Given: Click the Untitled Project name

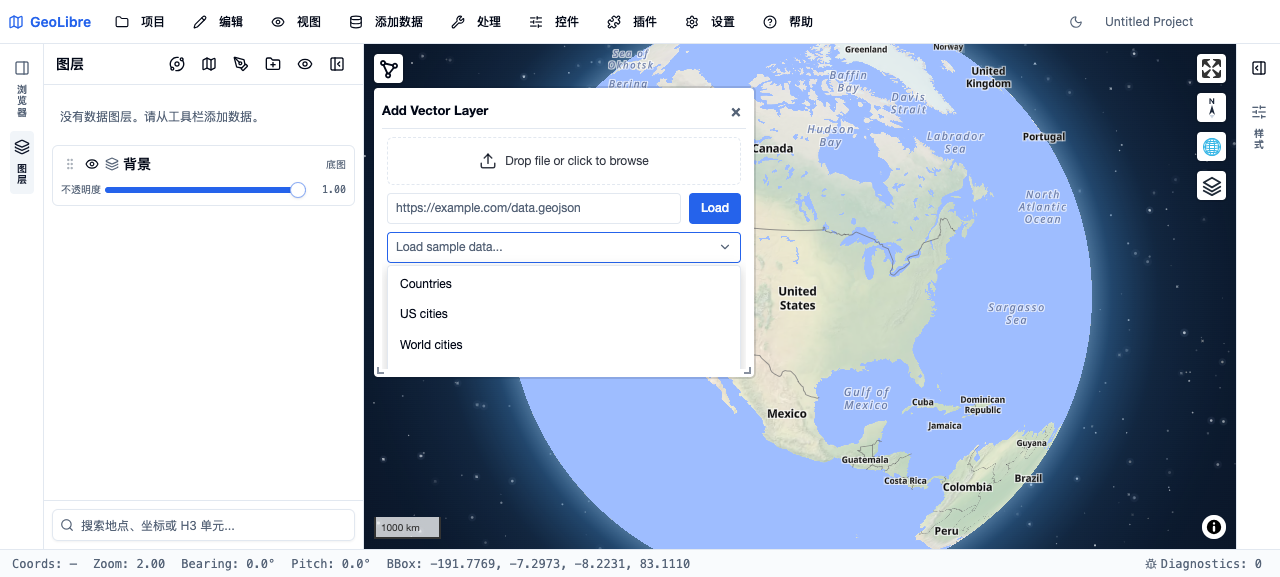Looking at the screenshot, I should 1149,22.
